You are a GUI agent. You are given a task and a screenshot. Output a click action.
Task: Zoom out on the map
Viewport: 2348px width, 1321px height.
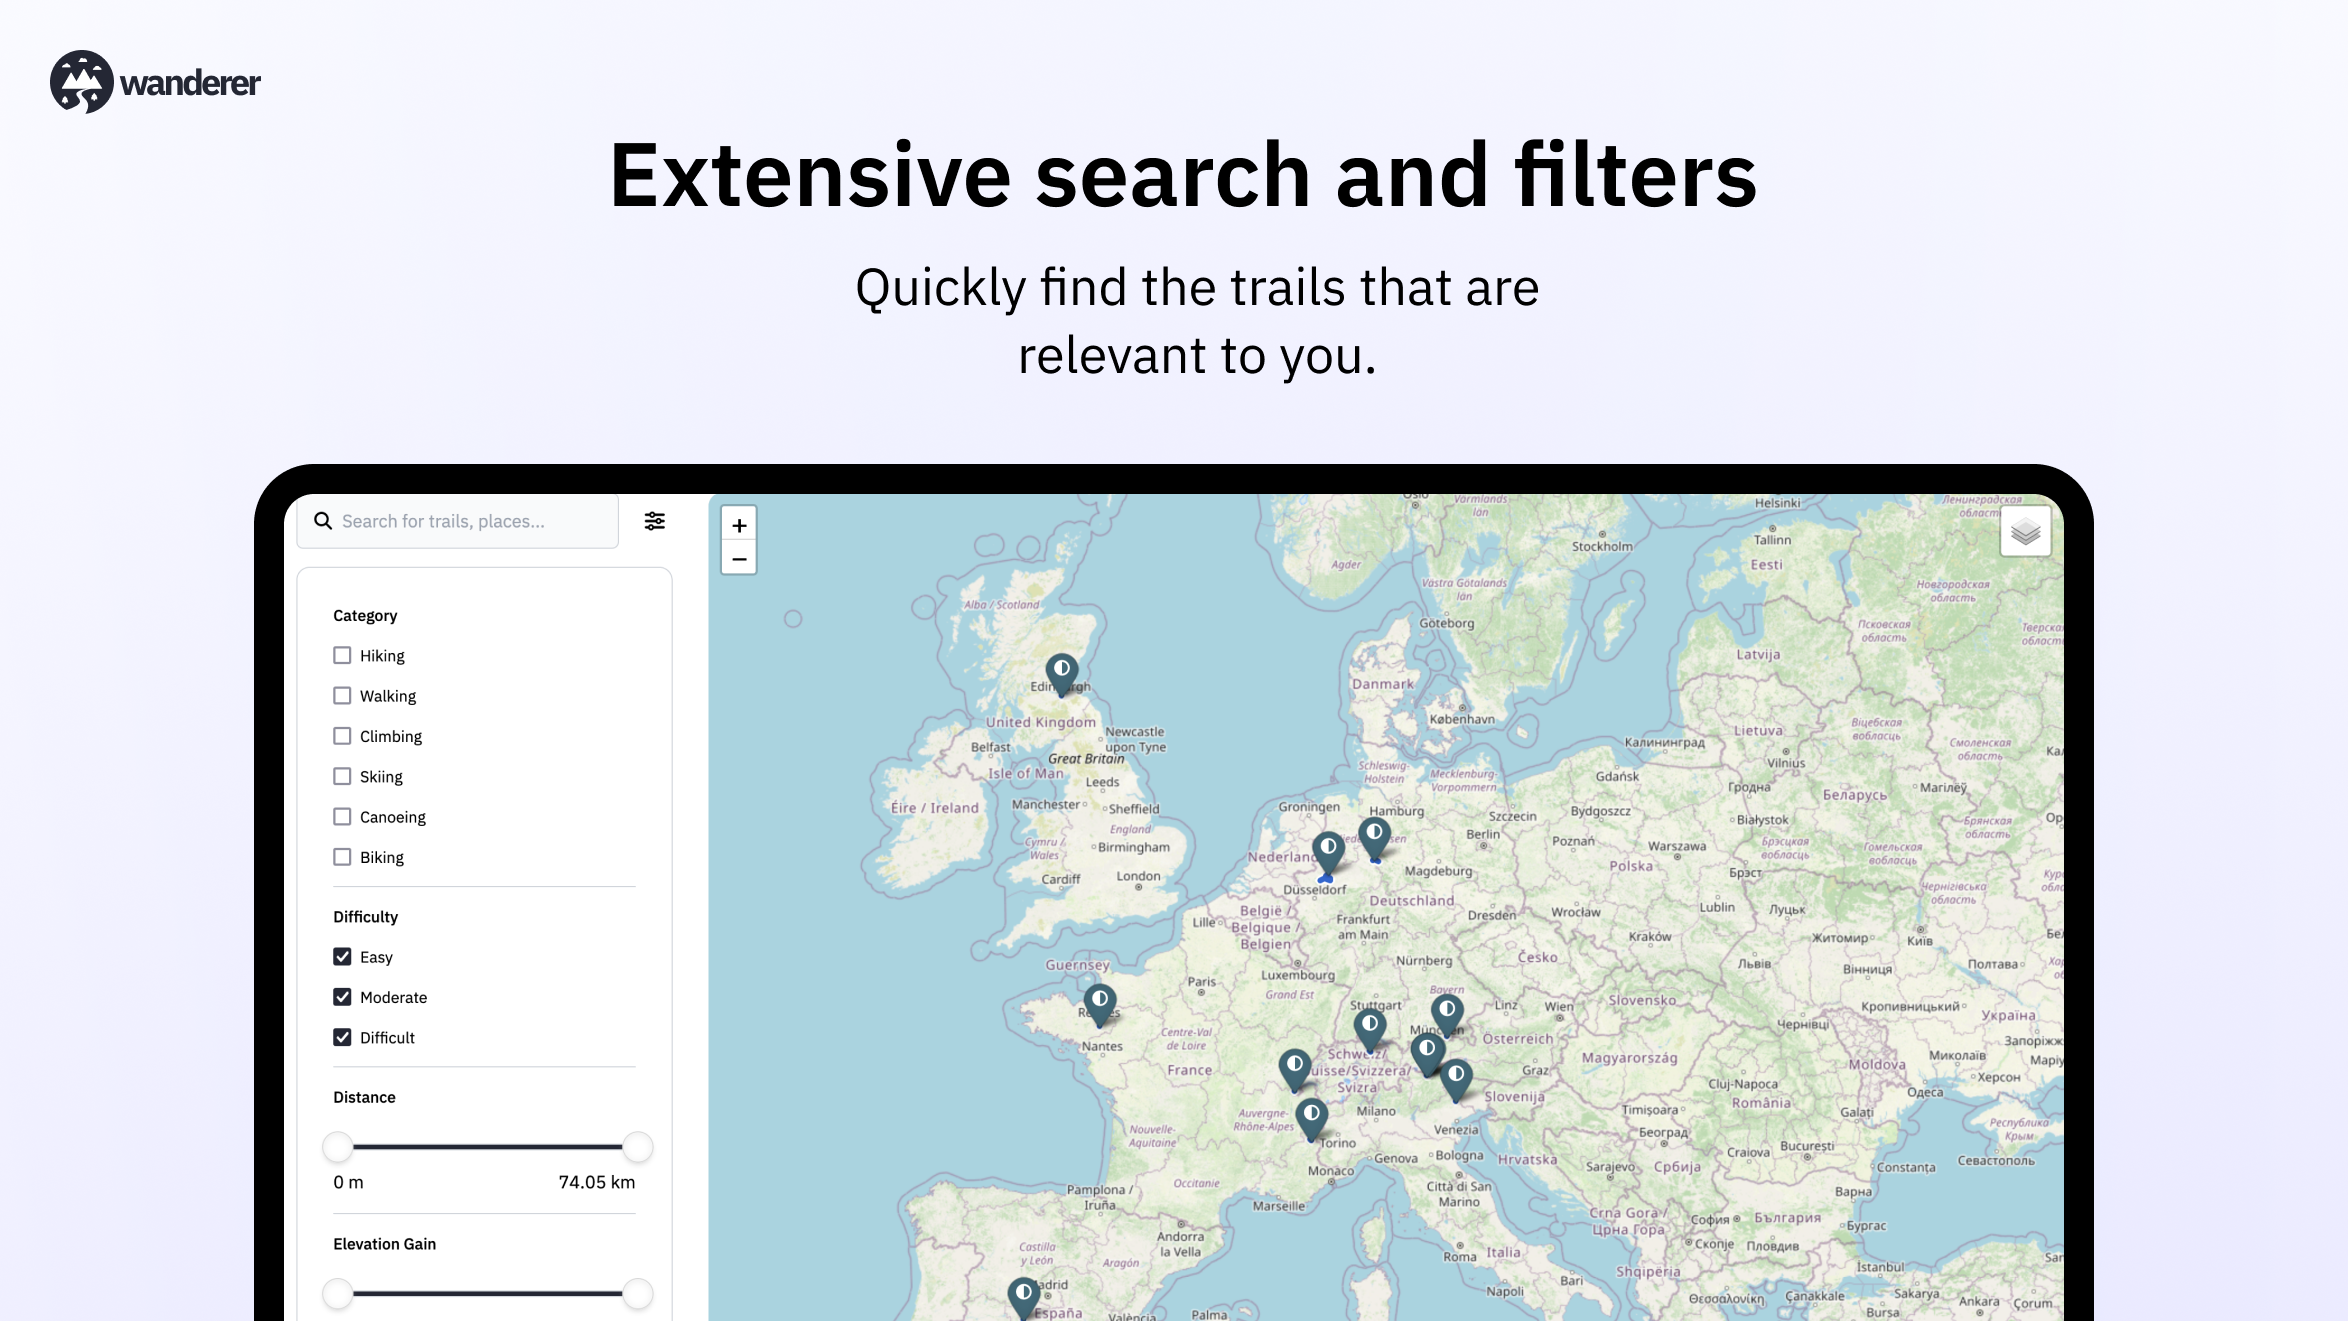739,558
